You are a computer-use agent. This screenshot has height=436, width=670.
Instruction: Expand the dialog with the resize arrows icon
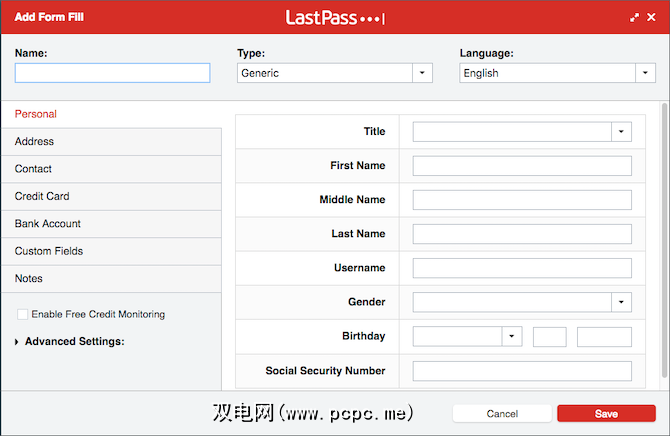[634, 18]
